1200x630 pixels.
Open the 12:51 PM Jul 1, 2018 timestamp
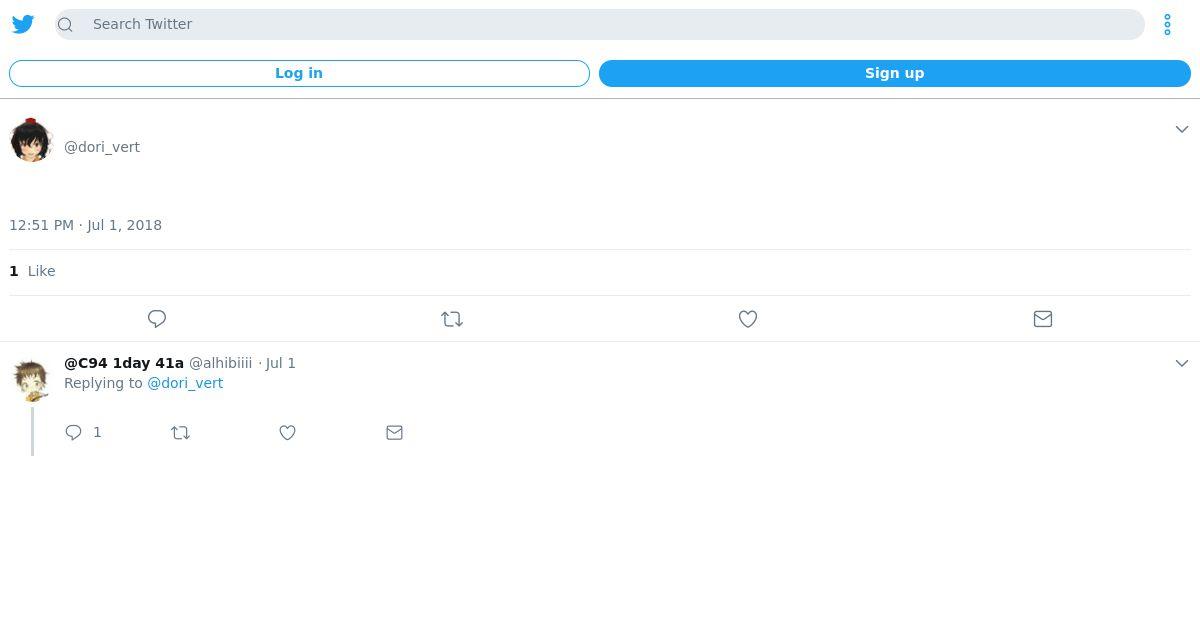pyautogui.click(x=85, y=225)
